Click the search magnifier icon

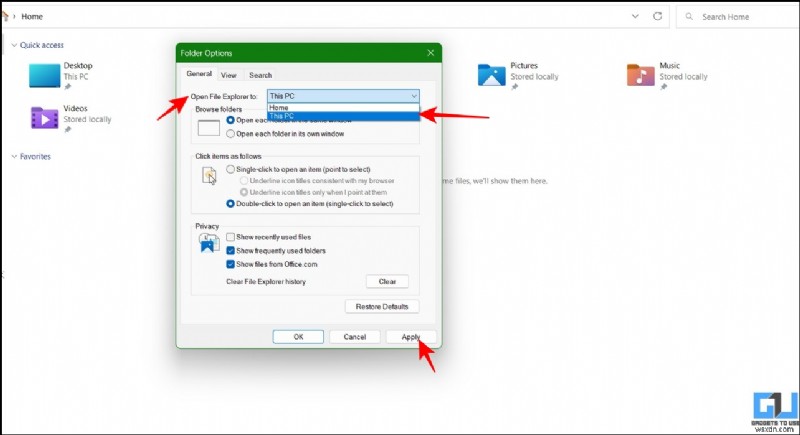point(689,16)
